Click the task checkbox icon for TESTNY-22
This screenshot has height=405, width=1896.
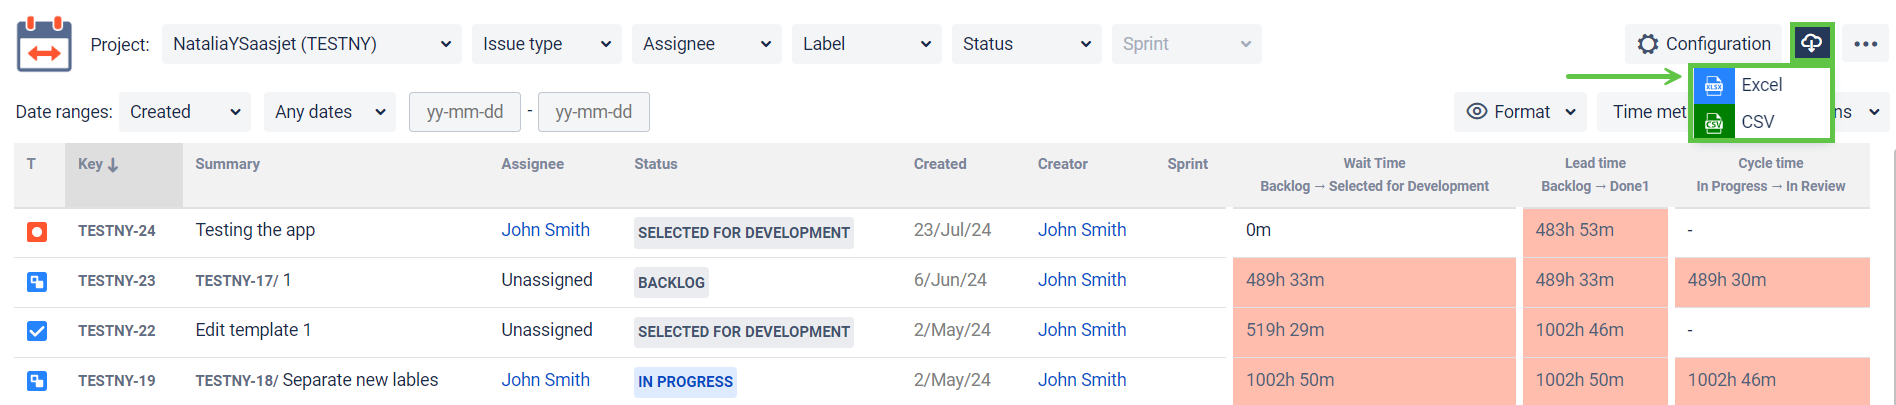click(x=37, y=331)
